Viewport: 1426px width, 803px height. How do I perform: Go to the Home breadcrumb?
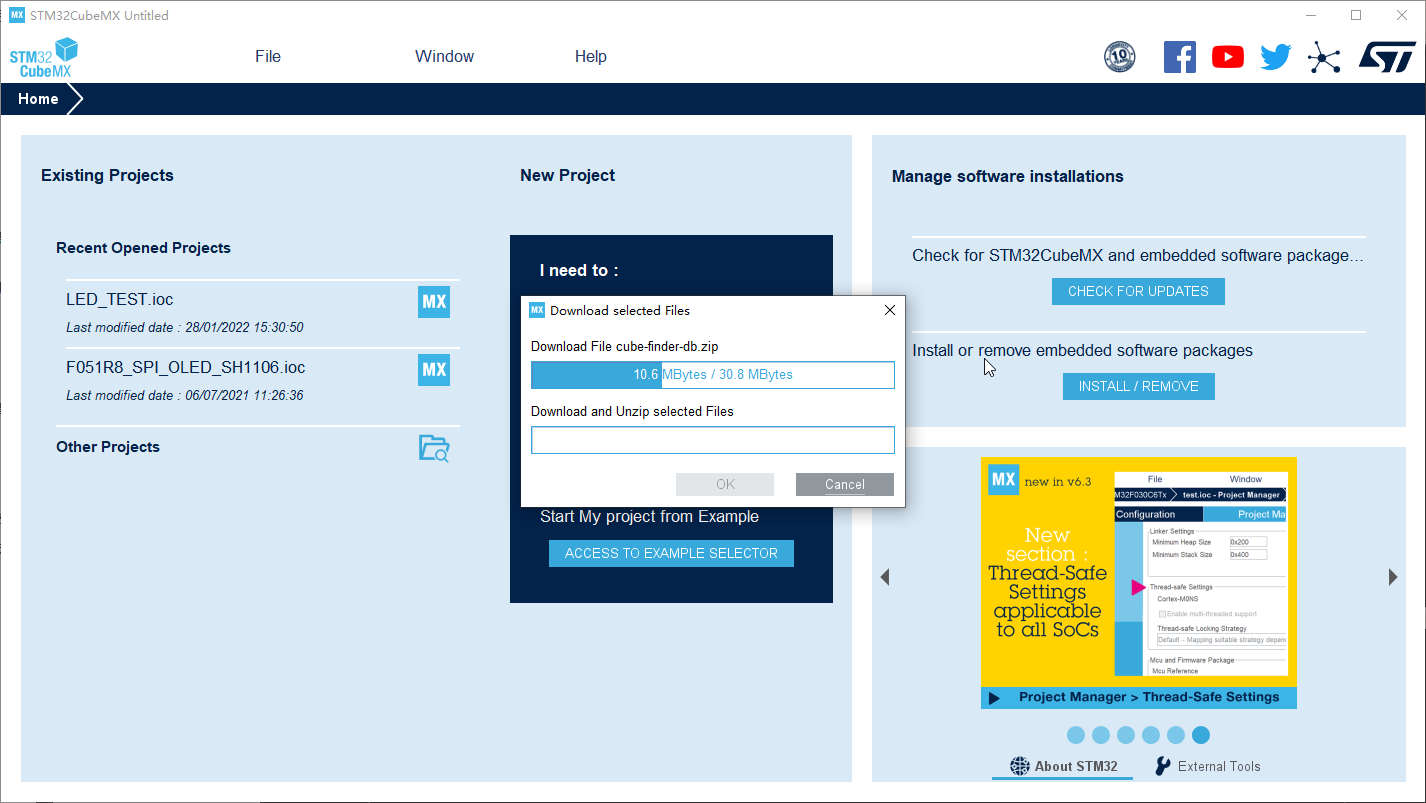[38, 99]
